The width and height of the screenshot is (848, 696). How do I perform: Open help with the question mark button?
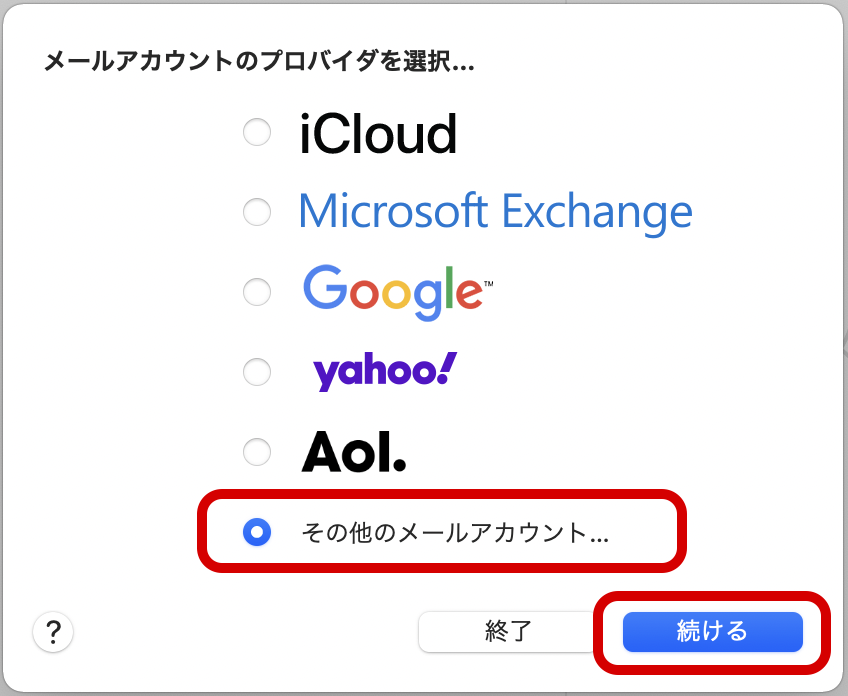(x=54, y=631)
